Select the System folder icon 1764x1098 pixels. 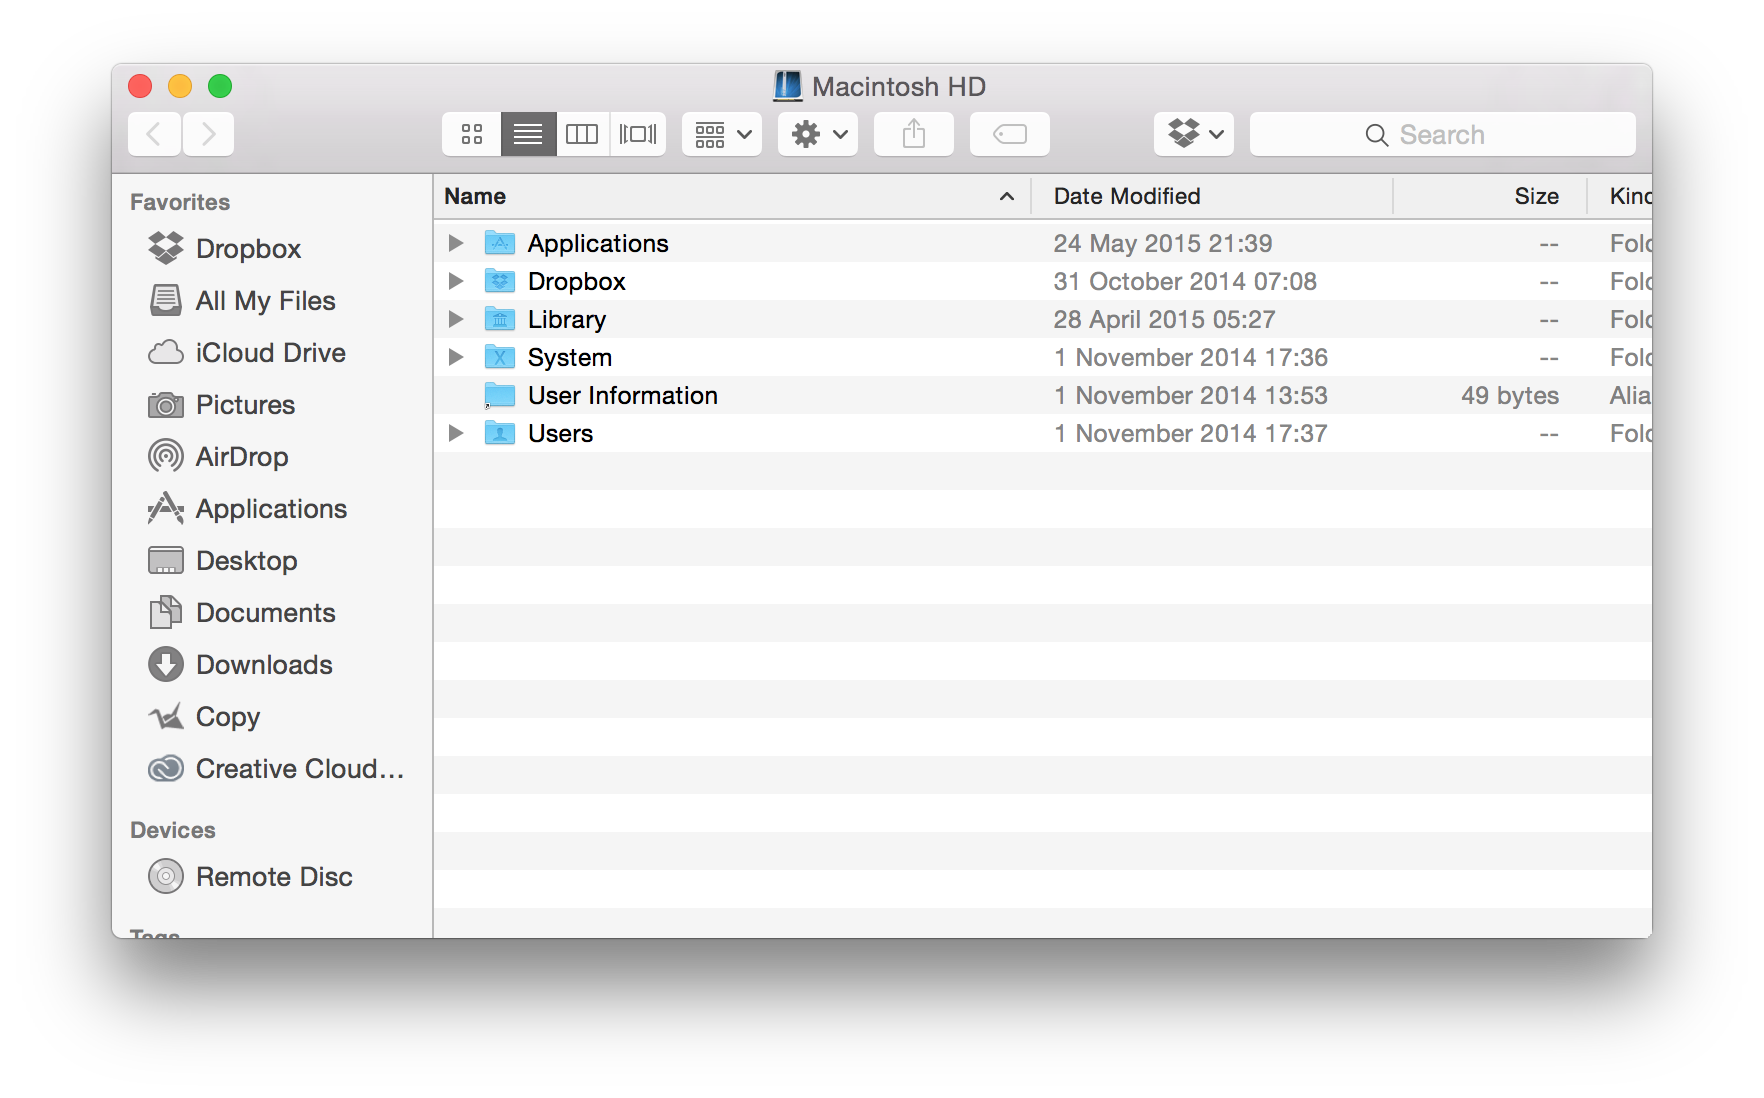point(500,357)
